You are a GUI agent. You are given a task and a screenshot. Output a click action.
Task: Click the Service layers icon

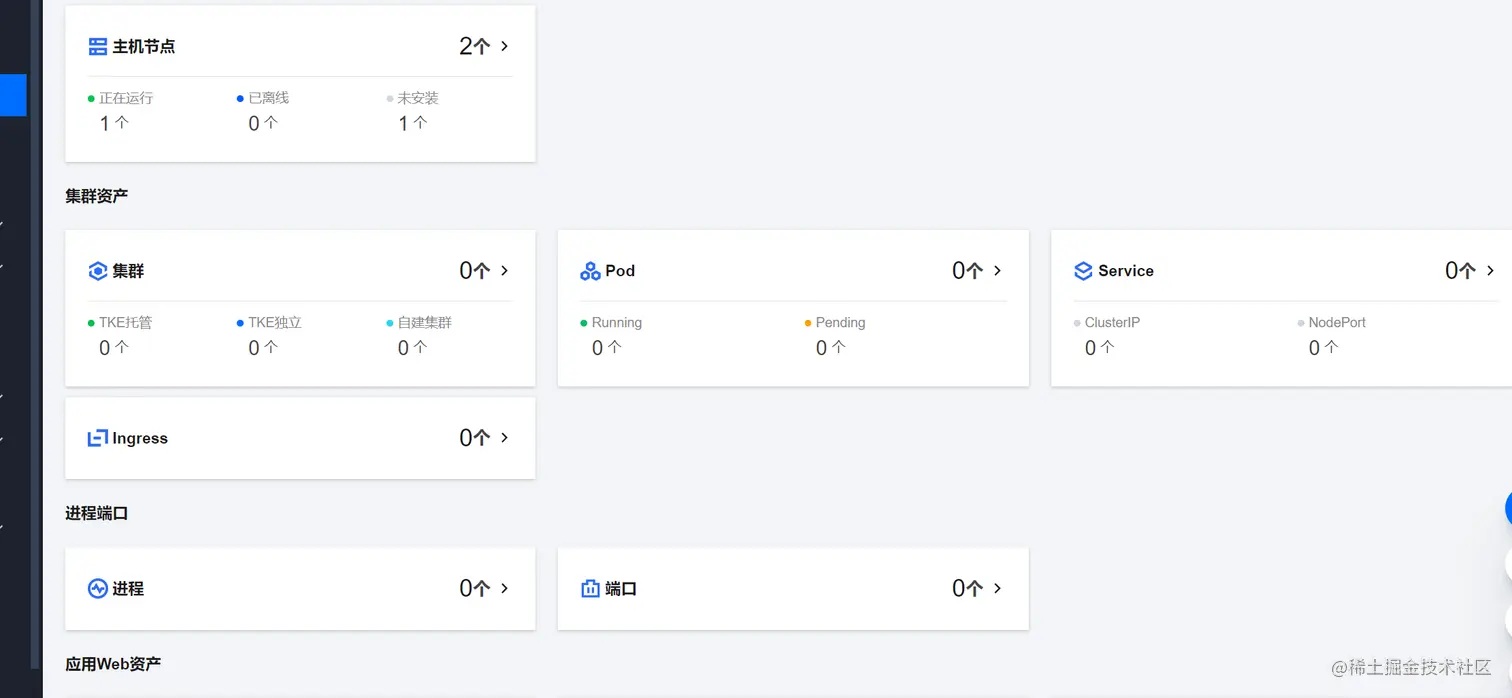click(x=1083, y=271)
